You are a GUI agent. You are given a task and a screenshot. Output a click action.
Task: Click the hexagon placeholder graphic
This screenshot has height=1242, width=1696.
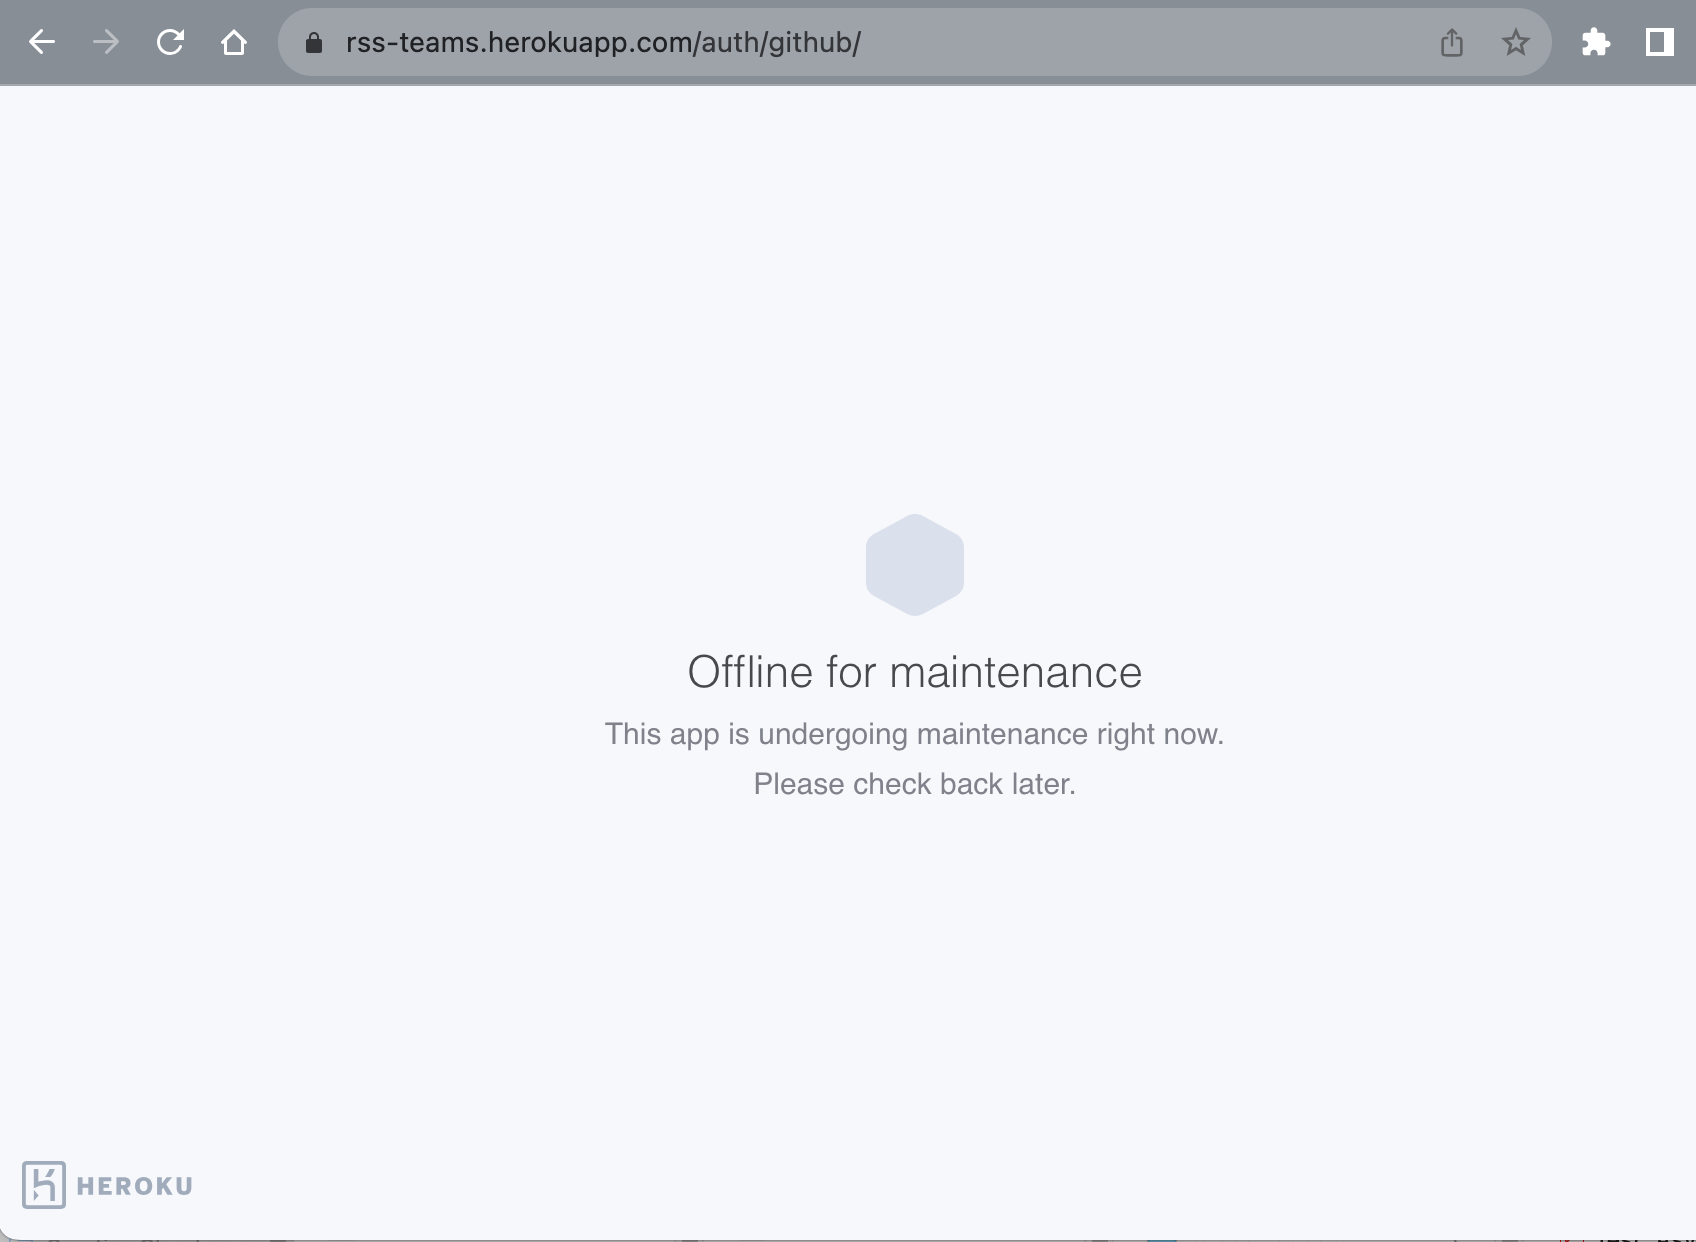click(914, 564)
